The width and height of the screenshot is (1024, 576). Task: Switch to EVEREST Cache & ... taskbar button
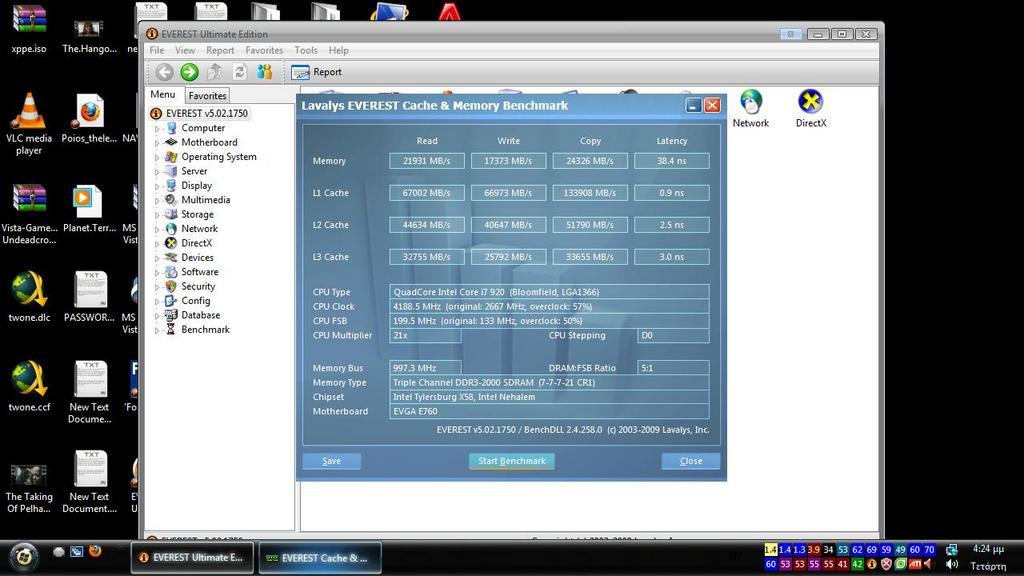(320, 558)
